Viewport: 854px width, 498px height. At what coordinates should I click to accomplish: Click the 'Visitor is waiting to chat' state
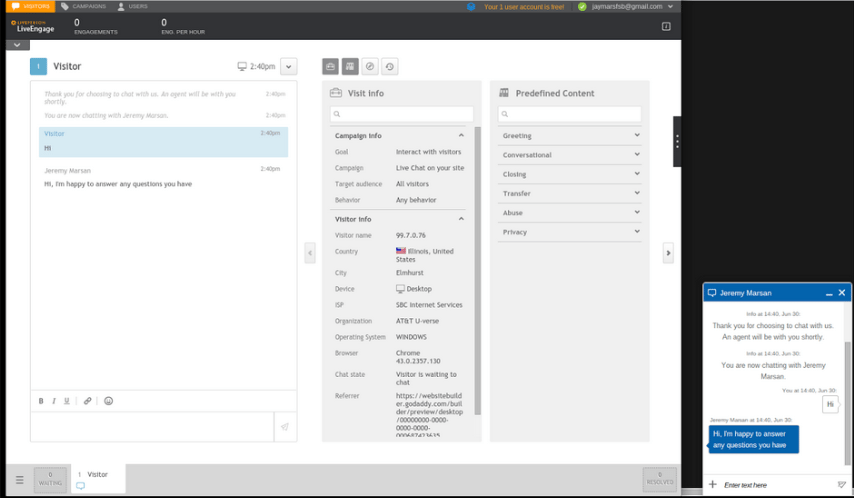pos(426,378)
